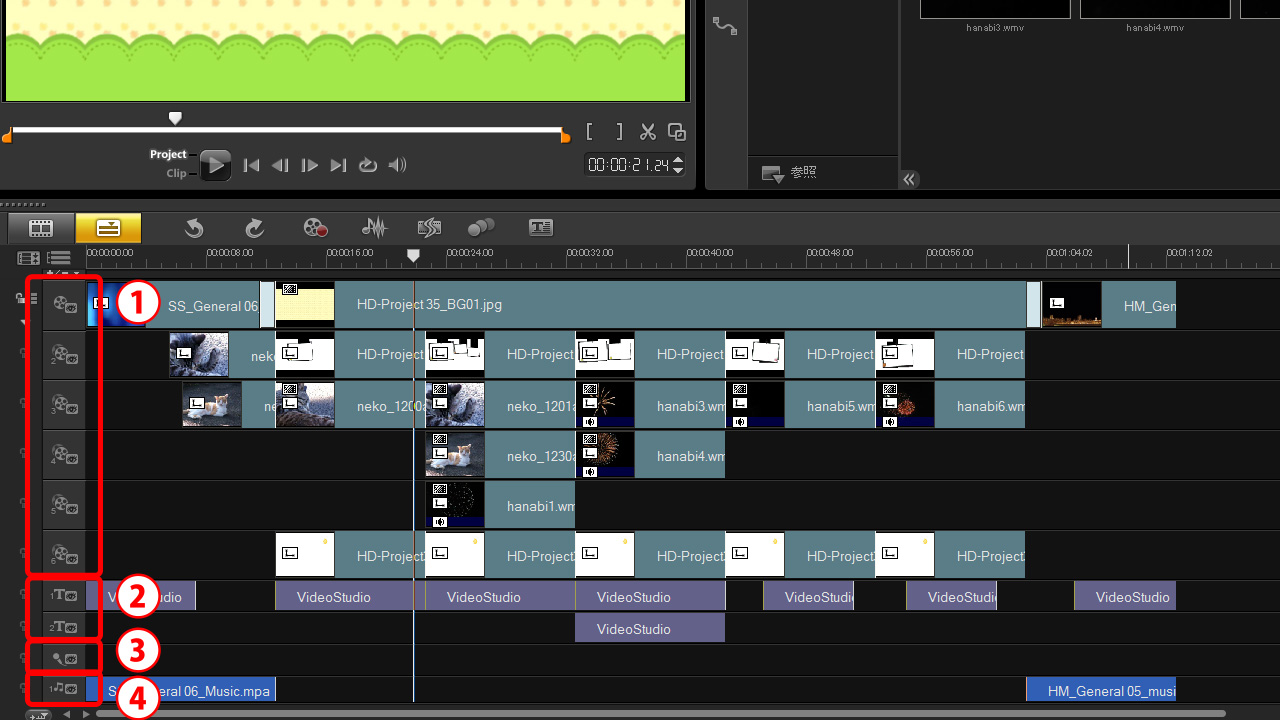Open the Record/Capture option tool
Image resolution: width=1280 pixels, height=720 pixels.
pos(315,229)
